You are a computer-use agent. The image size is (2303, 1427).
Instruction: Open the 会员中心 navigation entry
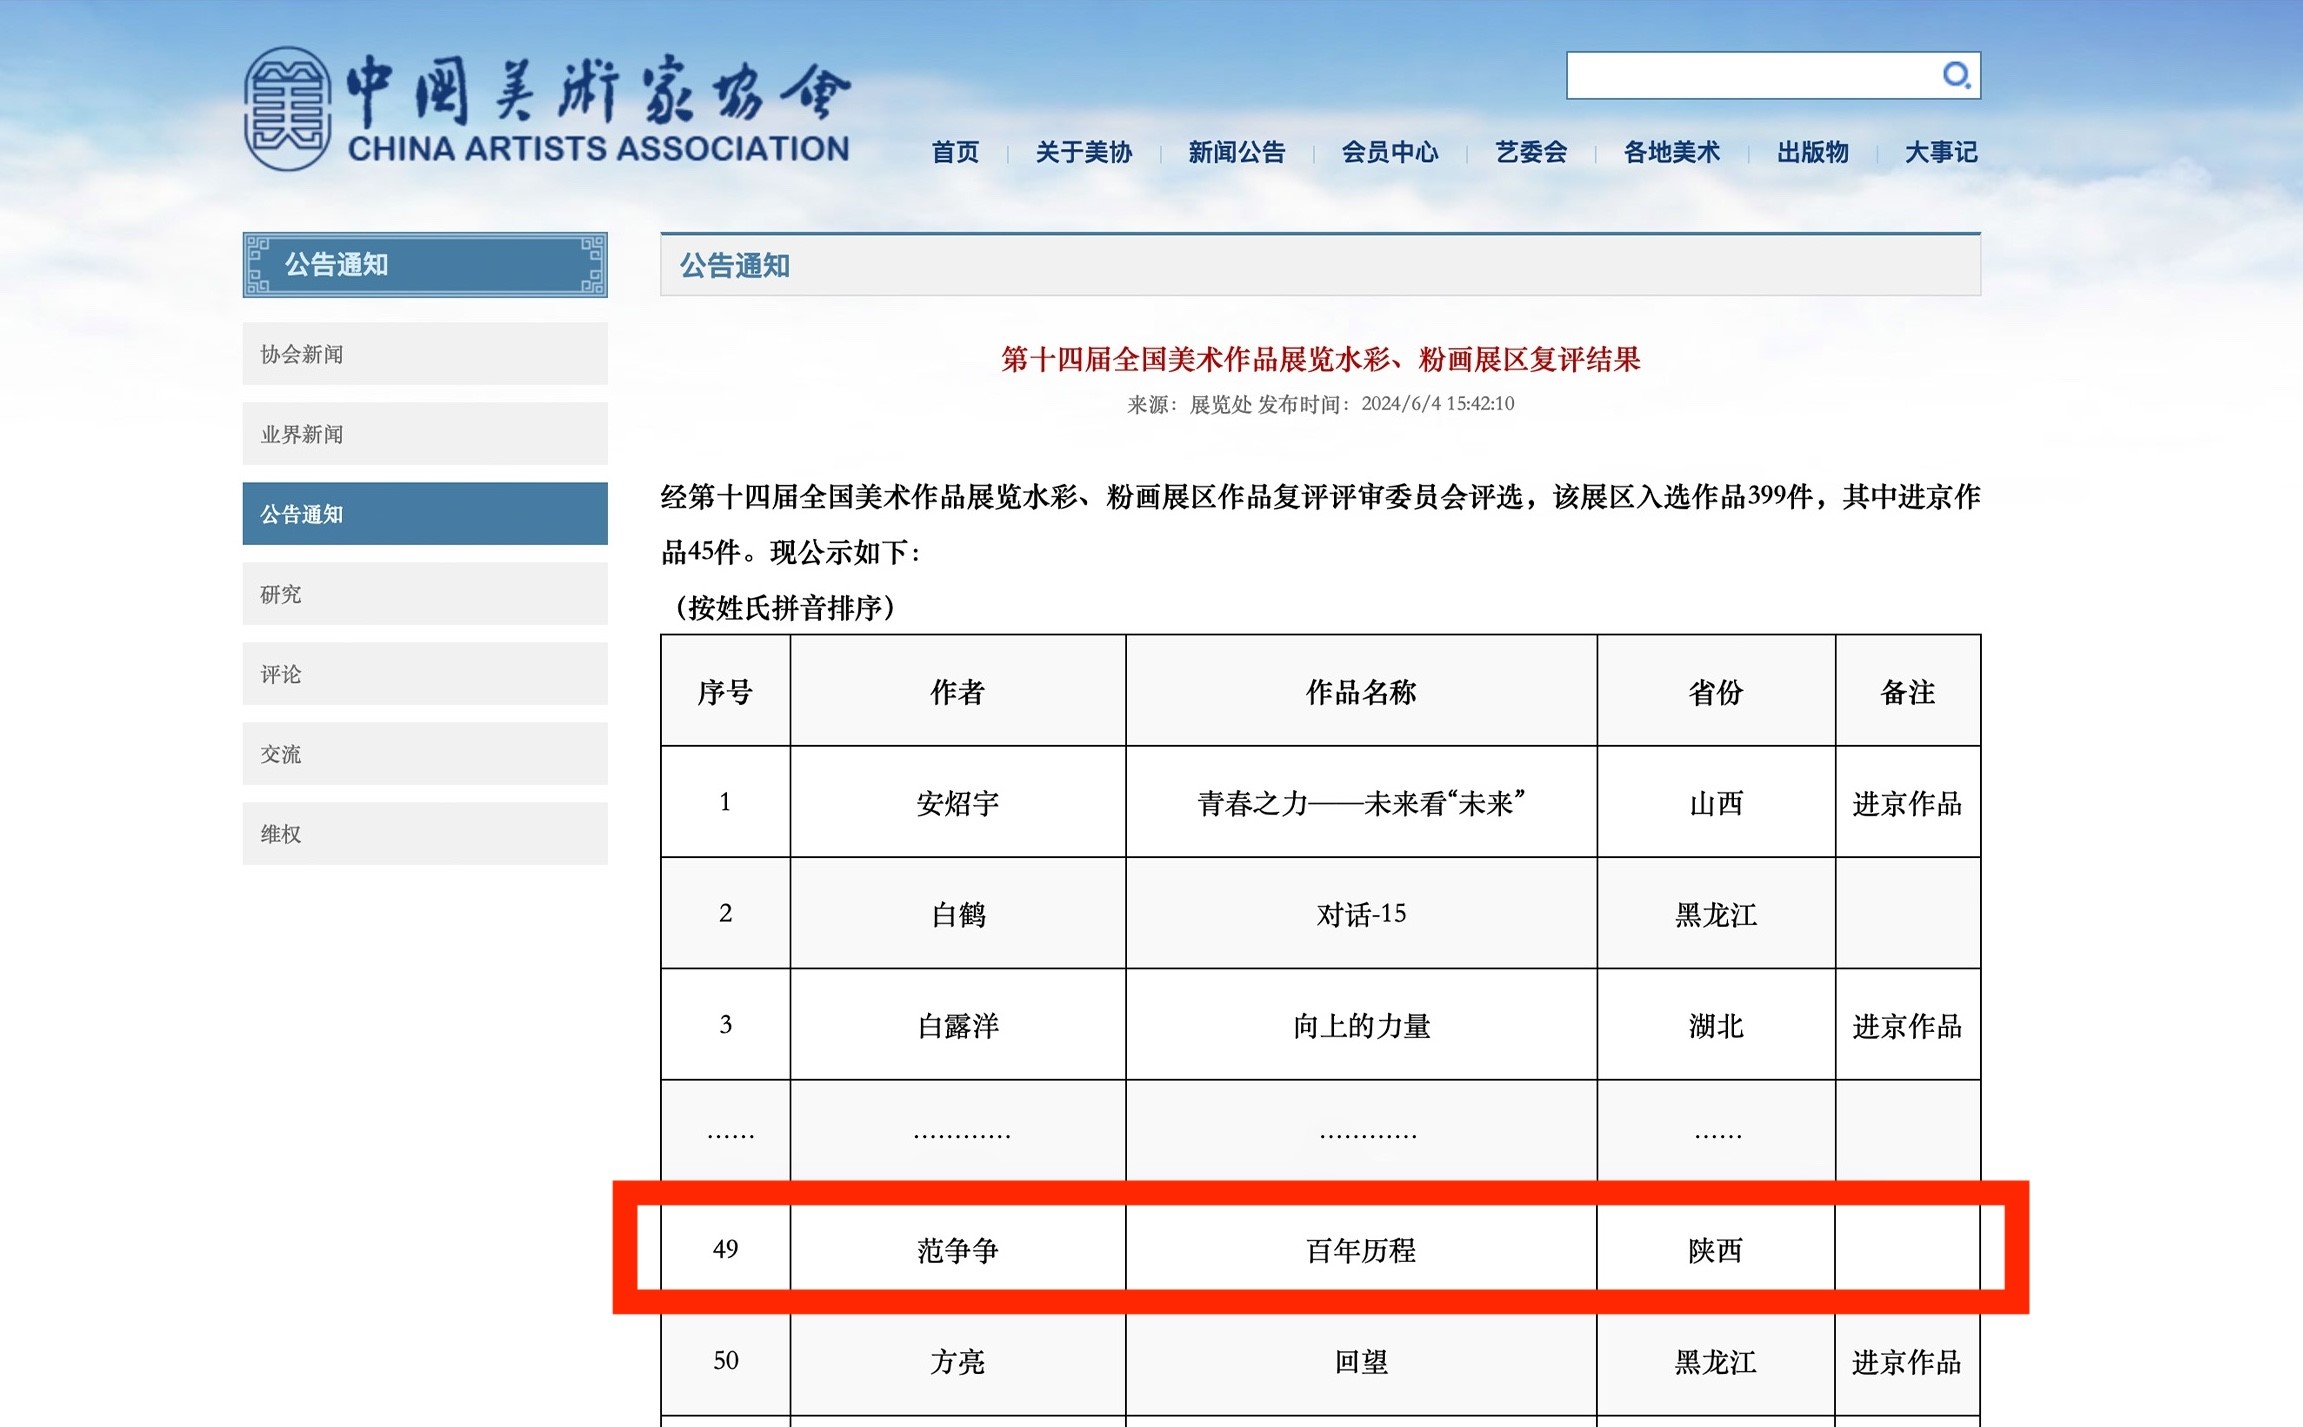point(1390,152)
